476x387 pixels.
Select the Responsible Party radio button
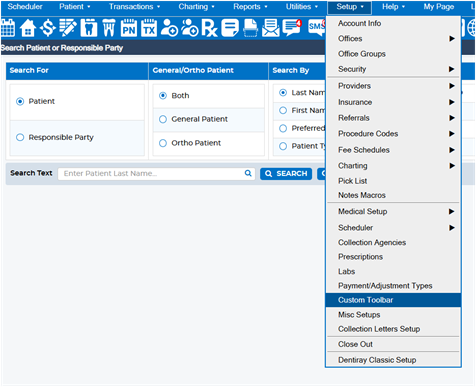click(x=20, y=137)
